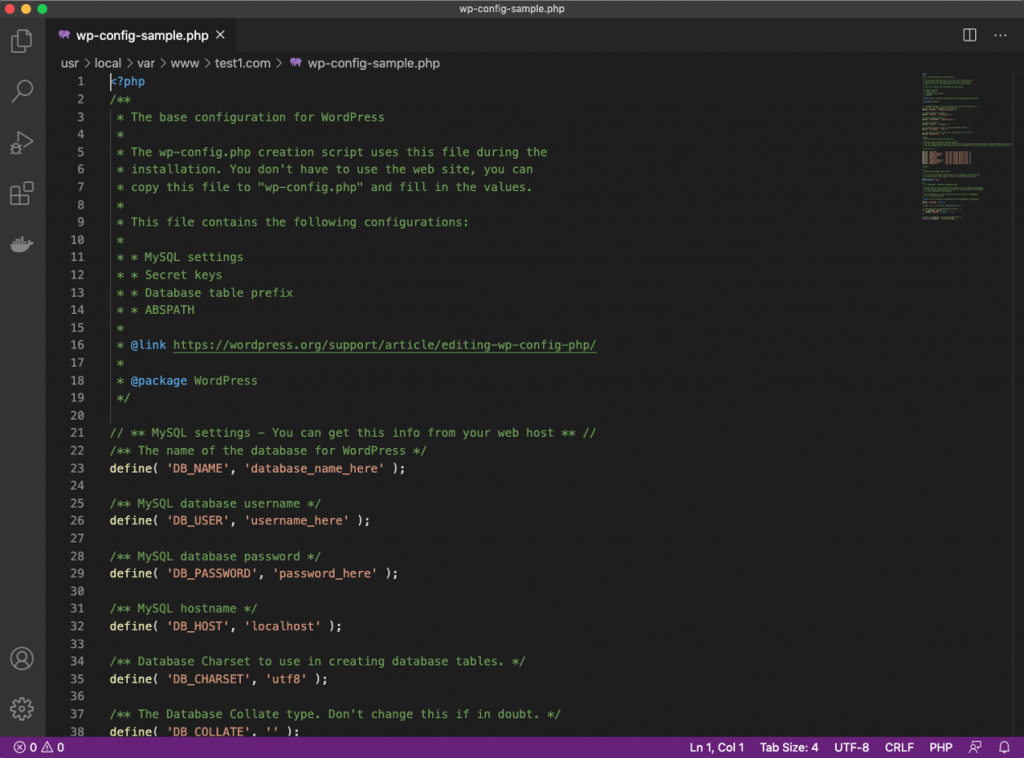
Task: Click the test1.com breadcrumb segment
Action: (x=242, y=63)
